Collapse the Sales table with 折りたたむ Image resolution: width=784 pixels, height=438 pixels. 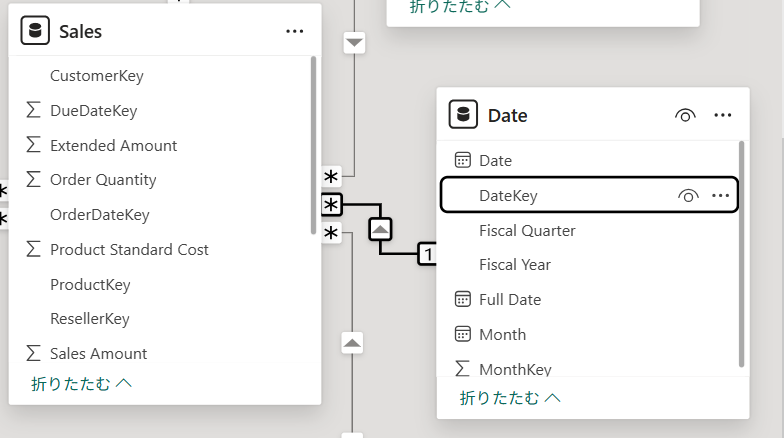tap(81, 384)
